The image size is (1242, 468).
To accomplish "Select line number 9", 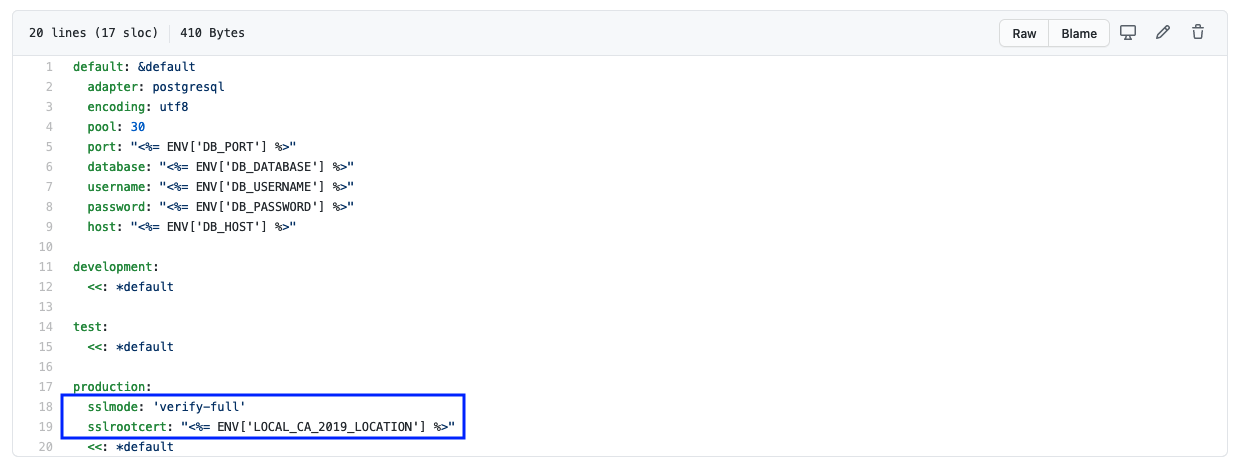I will (48, 227).
